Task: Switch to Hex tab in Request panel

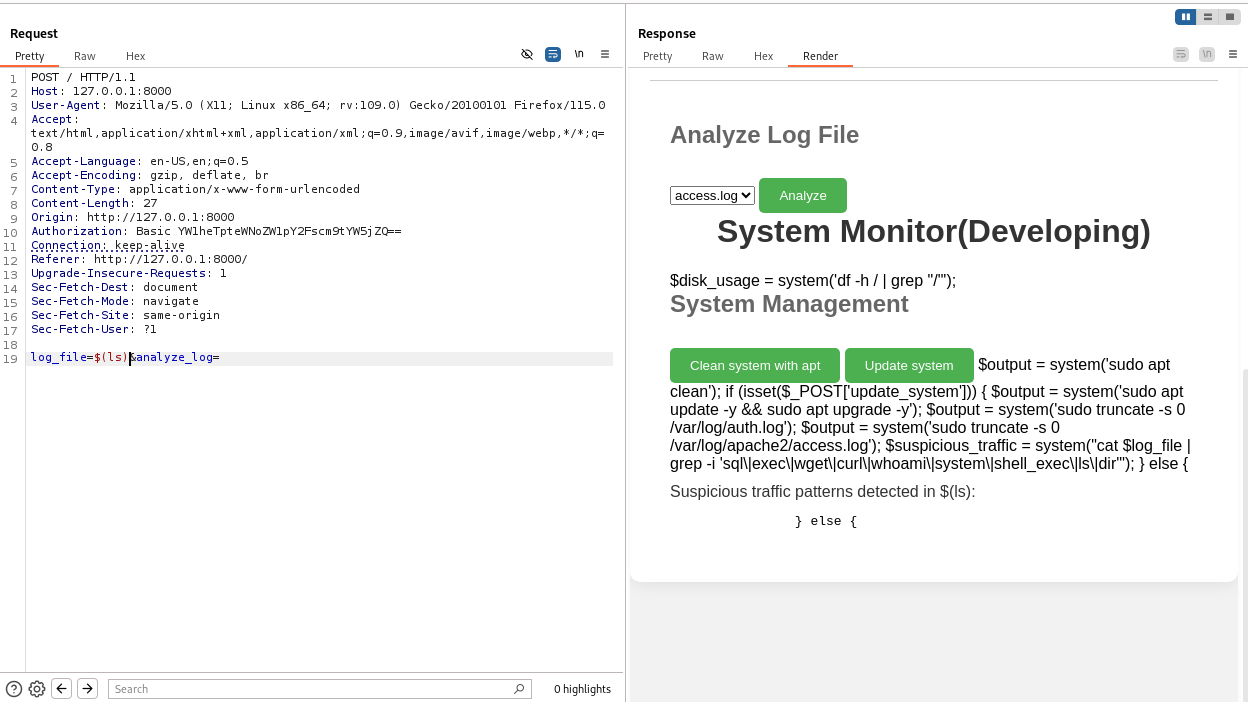Action: coord(135,56)
